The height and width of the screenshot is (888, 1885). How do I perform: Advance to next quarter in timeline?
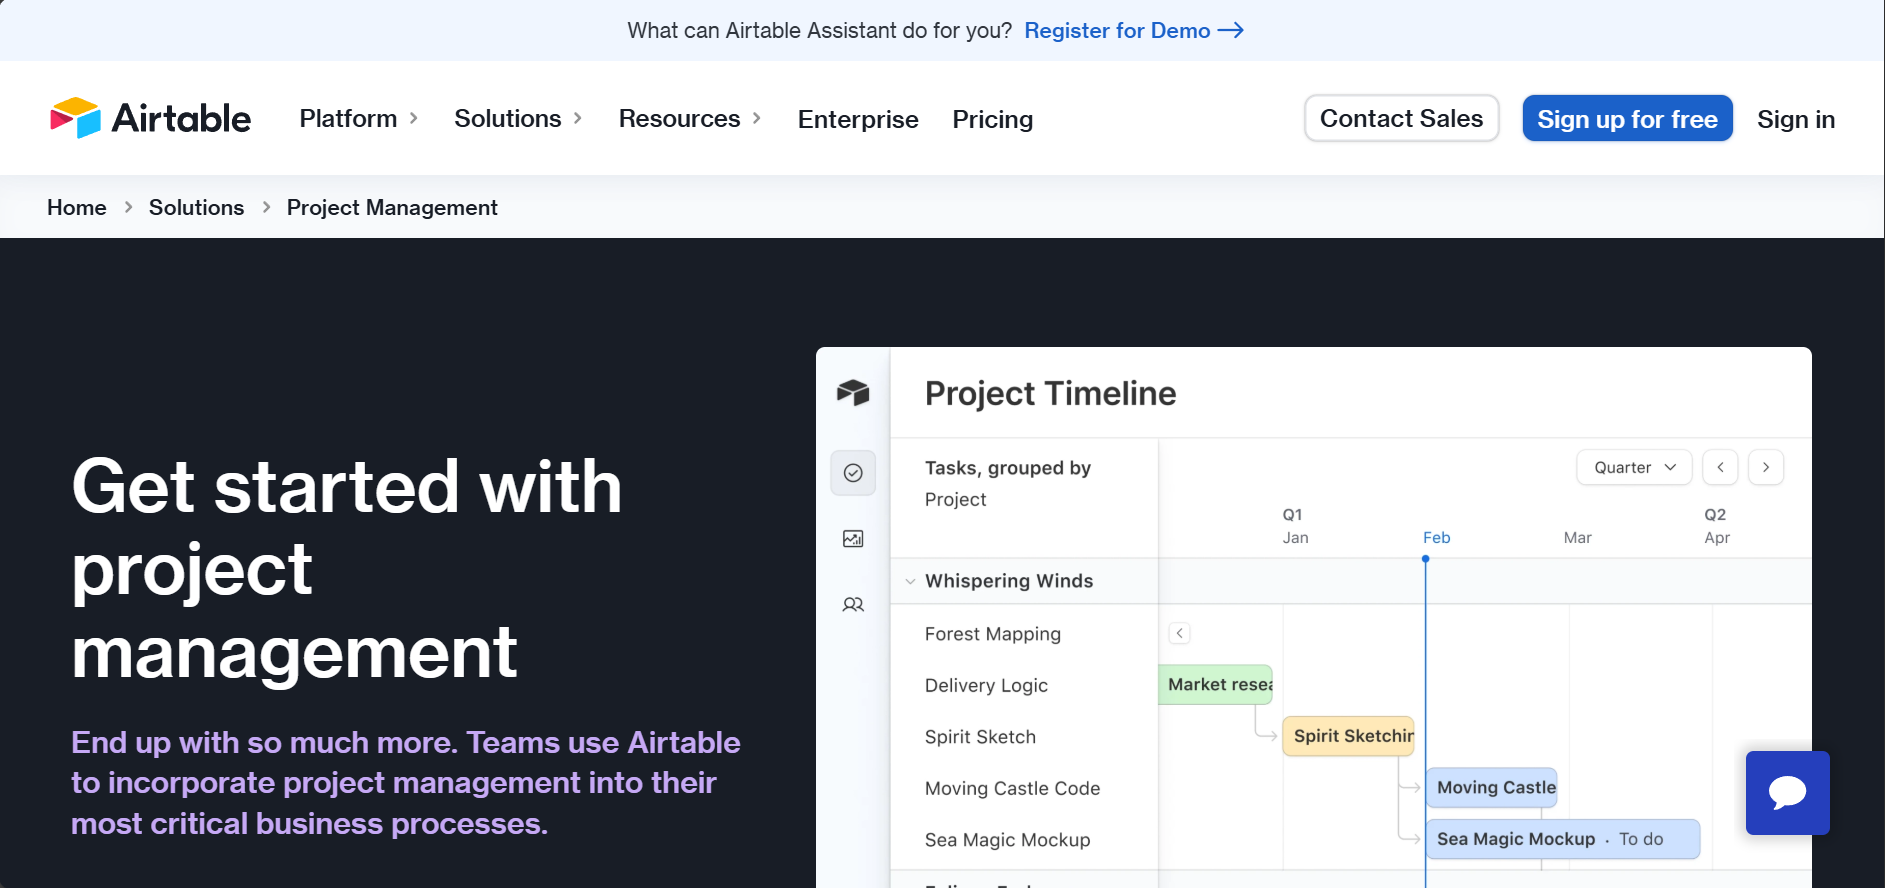[1766, 467]
